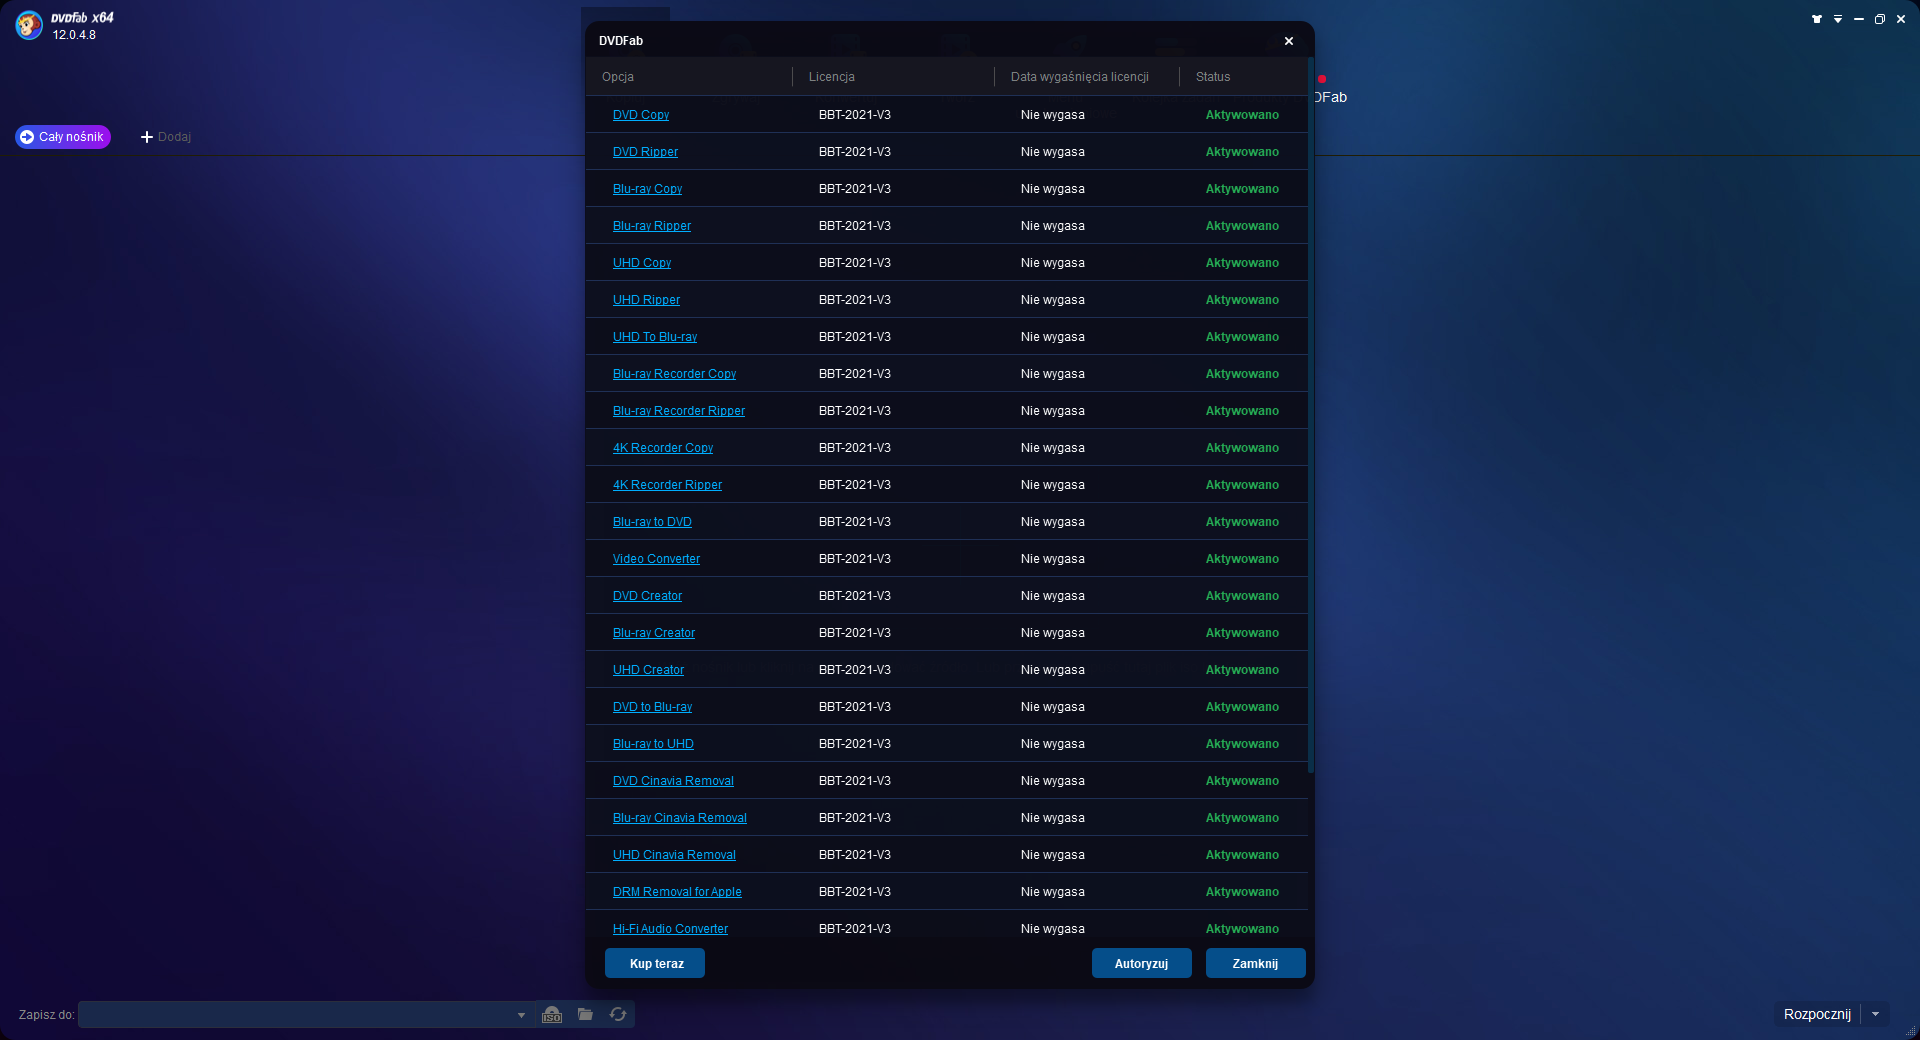Open the UHD Creator link

(648, 670)
